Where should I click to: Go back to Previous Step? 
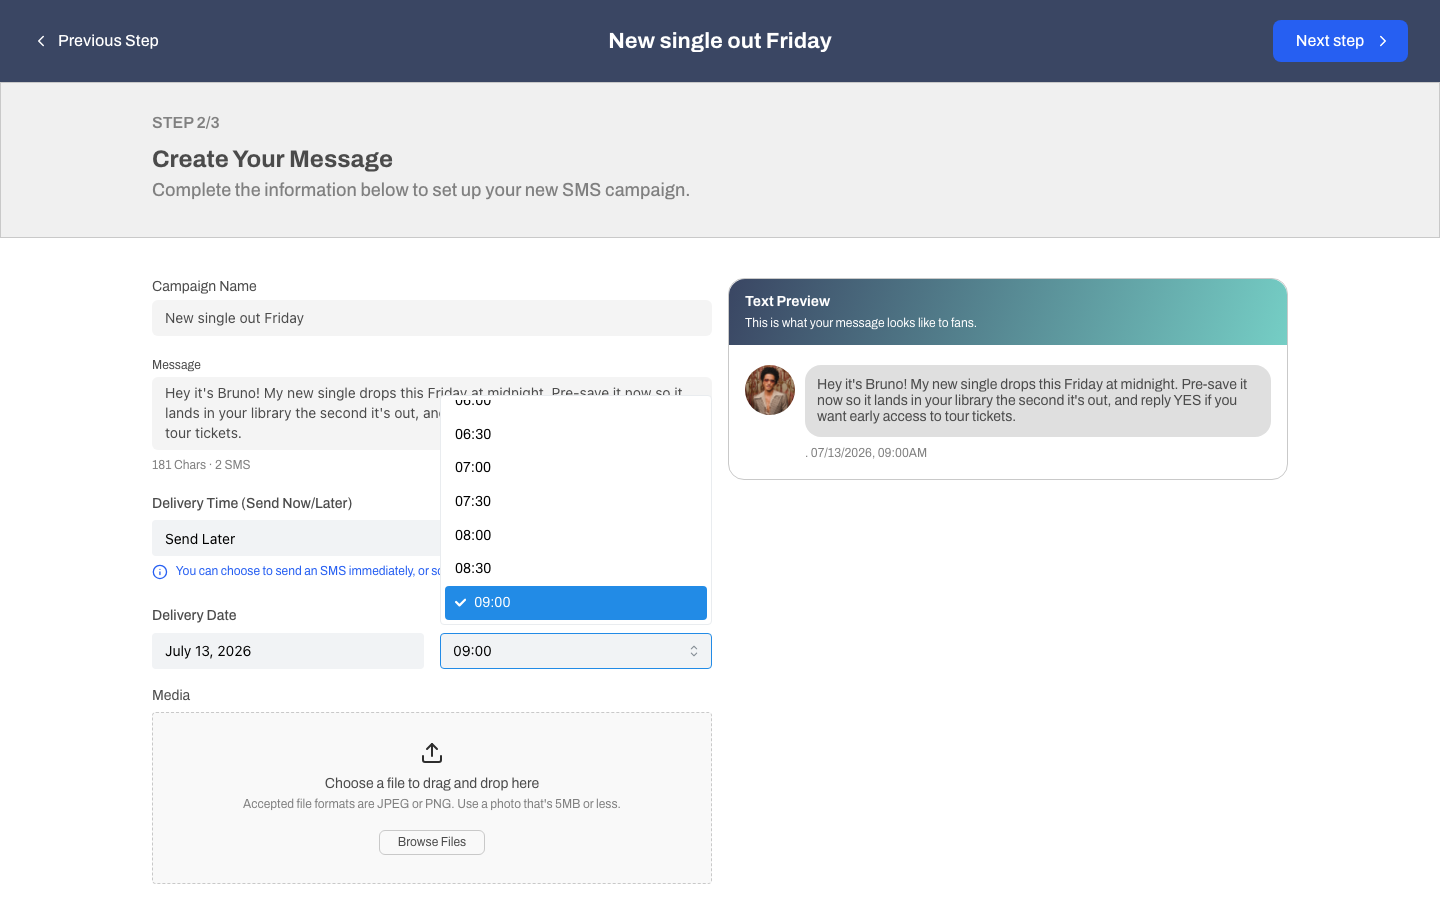pos(97,41)
